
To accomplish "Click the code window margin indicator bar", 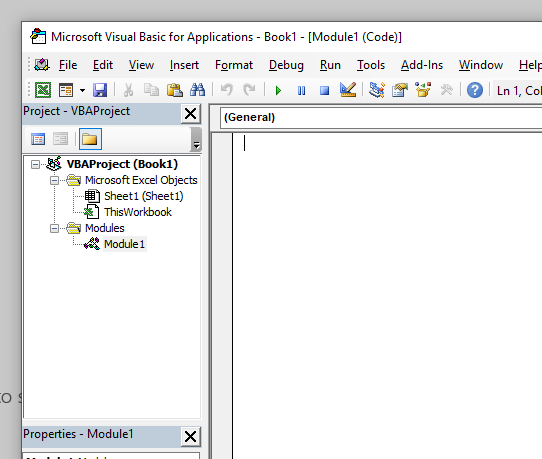I will [222, 296].
